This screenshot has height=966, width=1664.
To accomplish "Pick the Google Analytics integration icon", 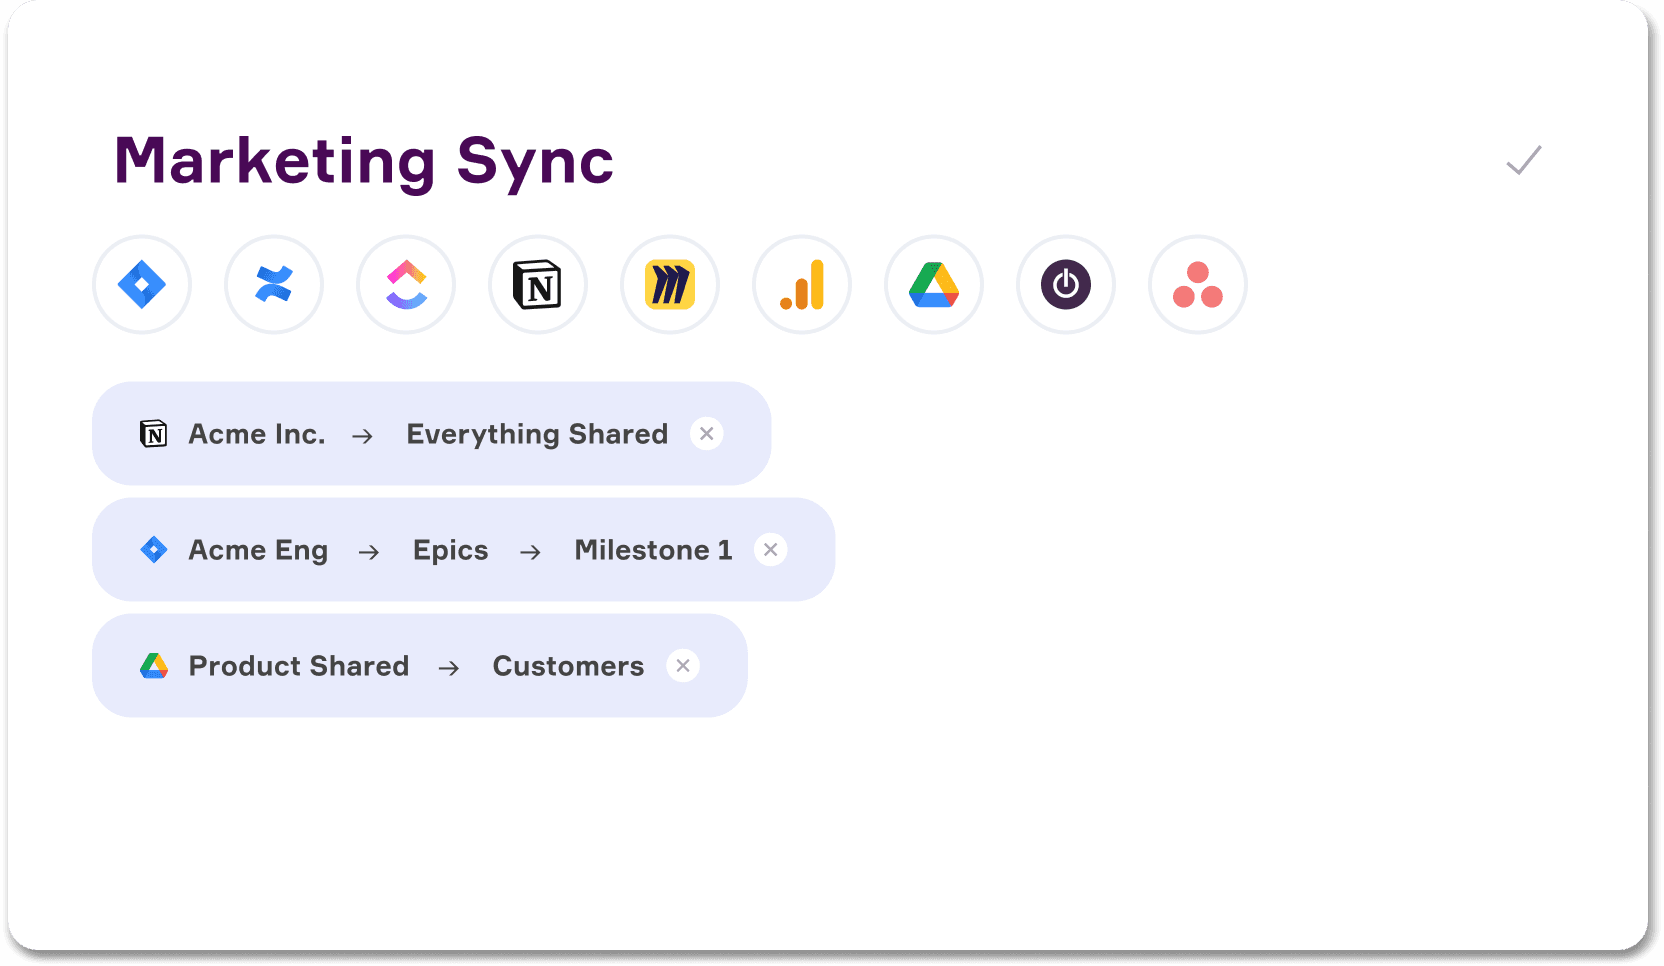I will click(802, 285).
